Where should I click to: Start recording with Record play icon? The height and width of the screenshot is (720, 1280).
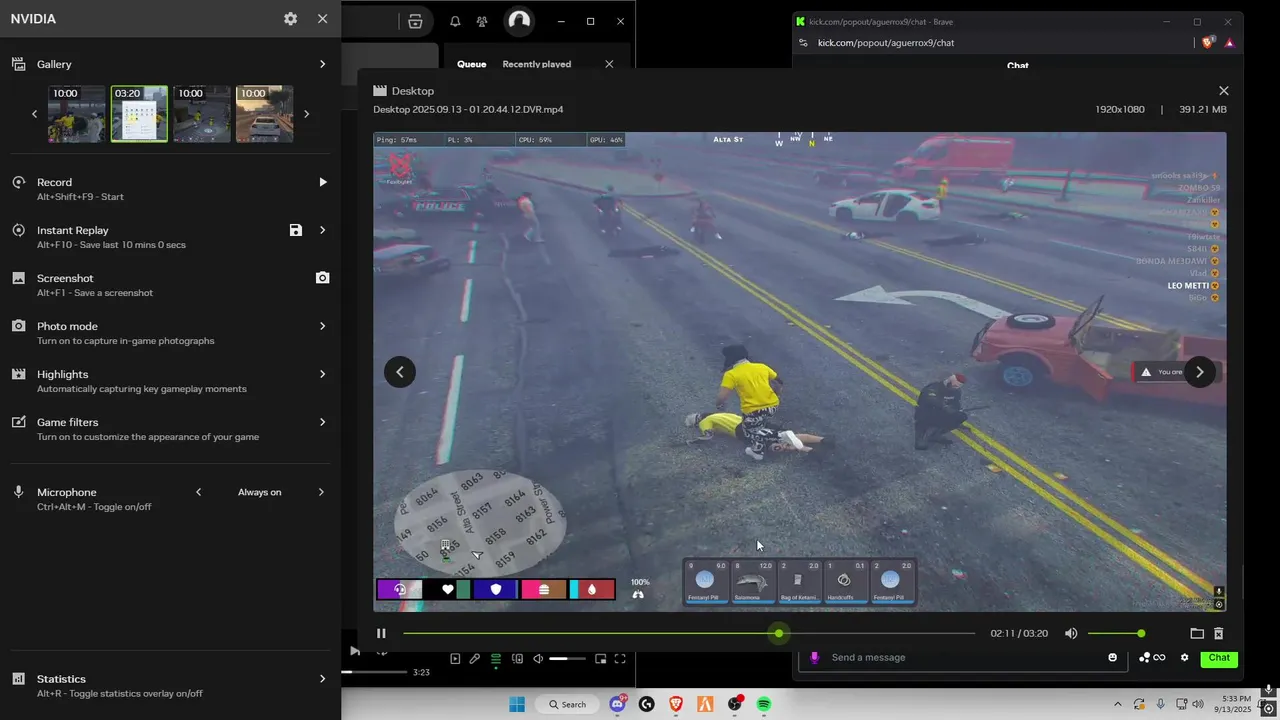(x=322, y=182)
